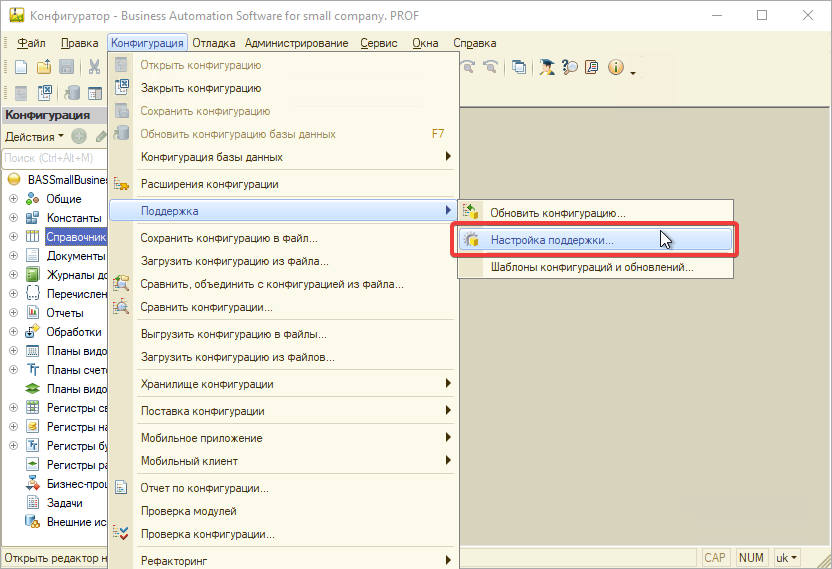This screenshot has height=569, width=832.
Task: Open the uk language dropdown in status bar
Action: click(x=788, y=557)
